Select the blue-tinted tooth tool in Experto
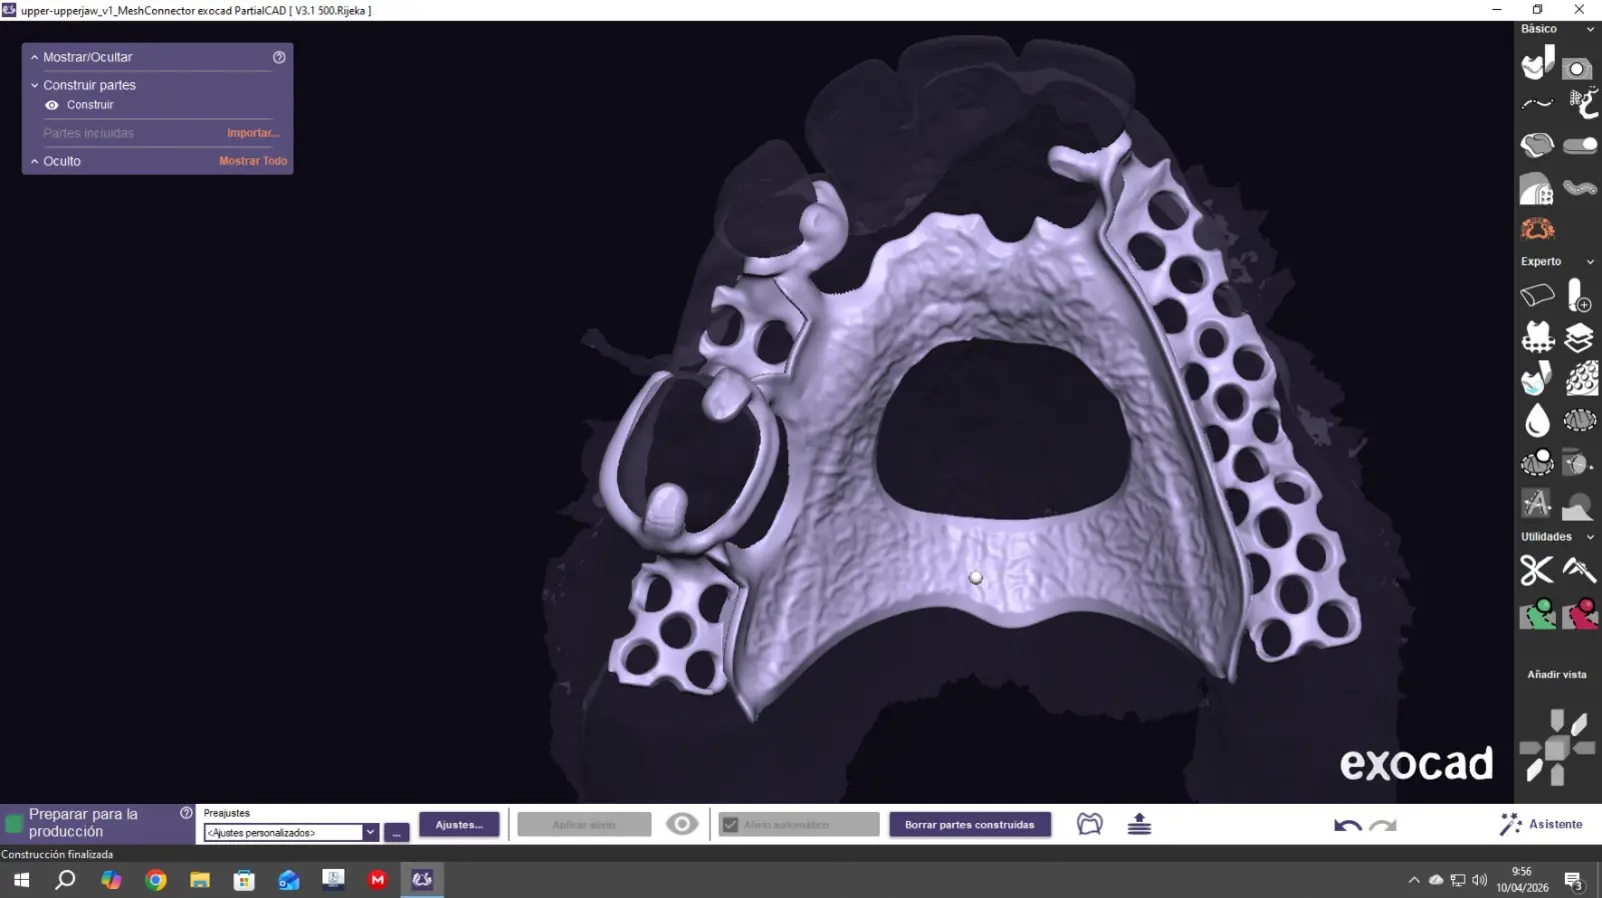This screenshot has height=898, width=1602. 1537,379
